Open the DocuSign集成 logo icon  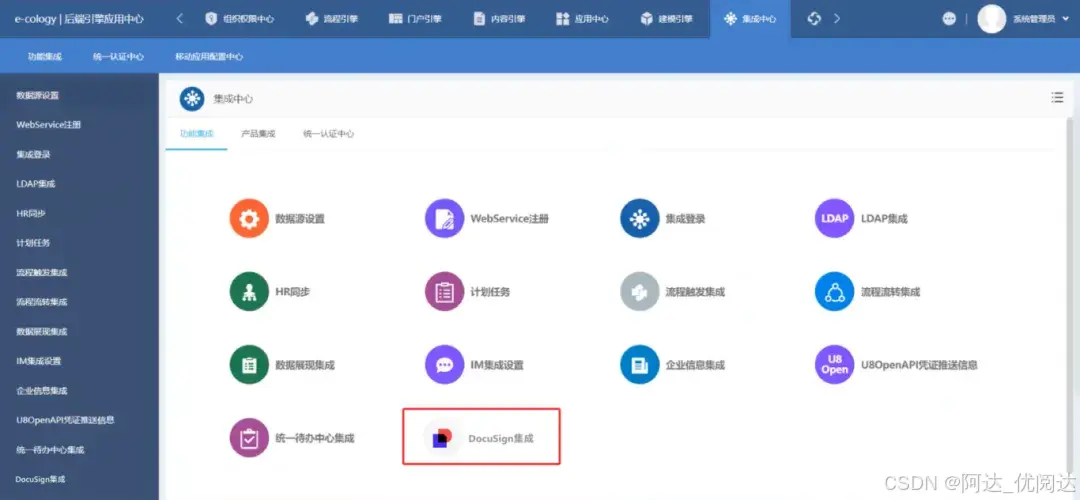[442, 437]
